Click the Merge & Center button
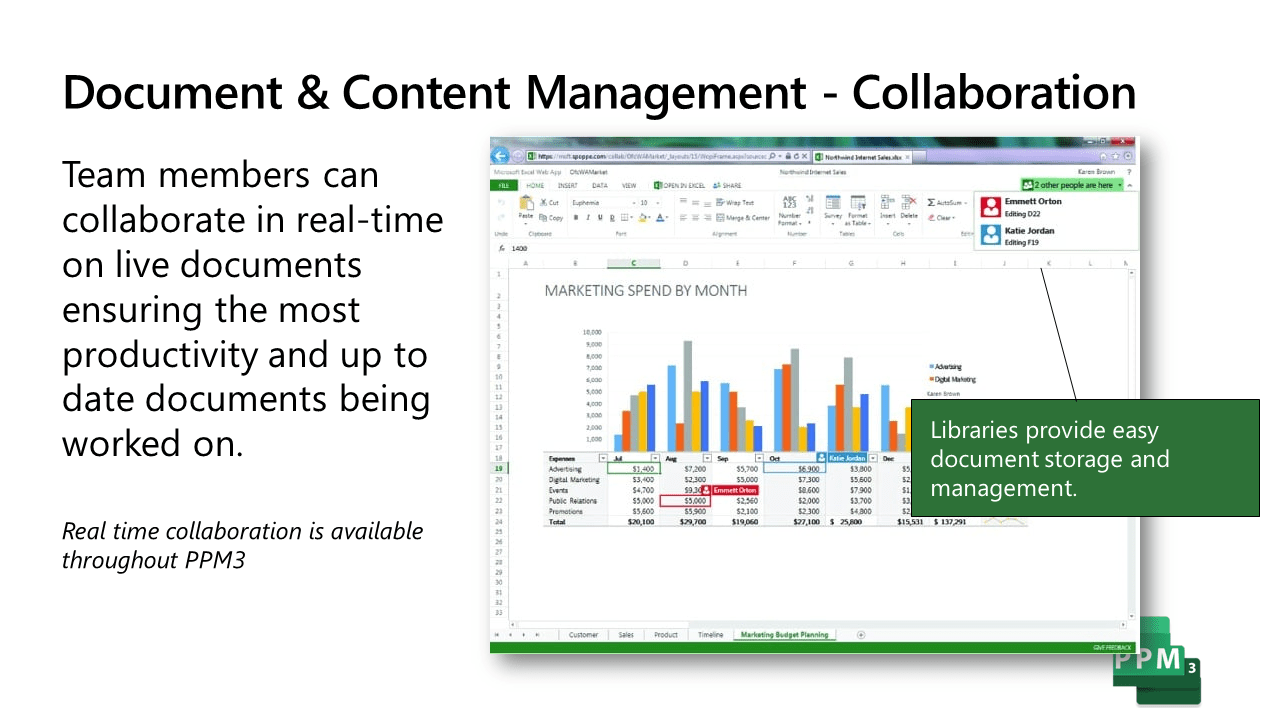The height and width of the screenshot is (720, 1280). (x=742, y=217)
